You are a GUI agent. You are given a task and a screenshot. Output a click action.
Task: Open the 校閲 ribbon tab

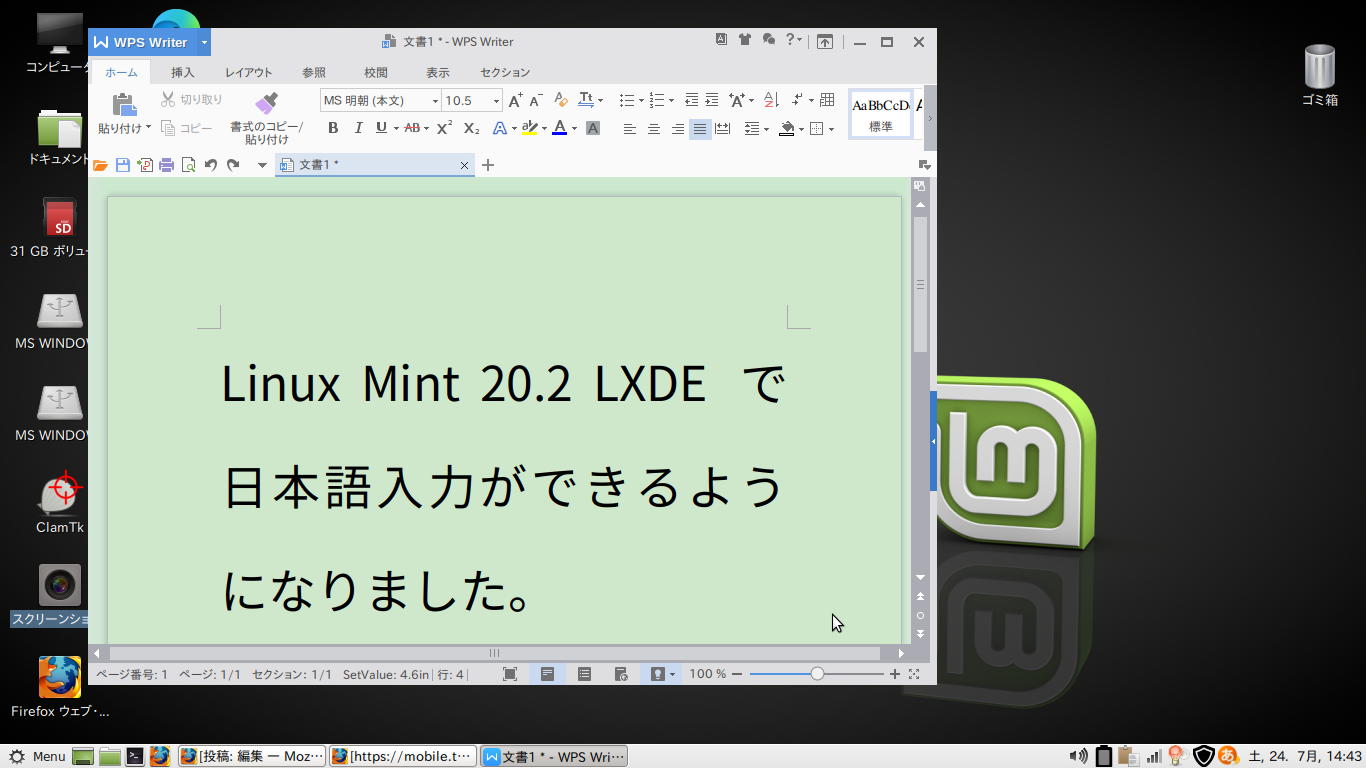point(376,72)
